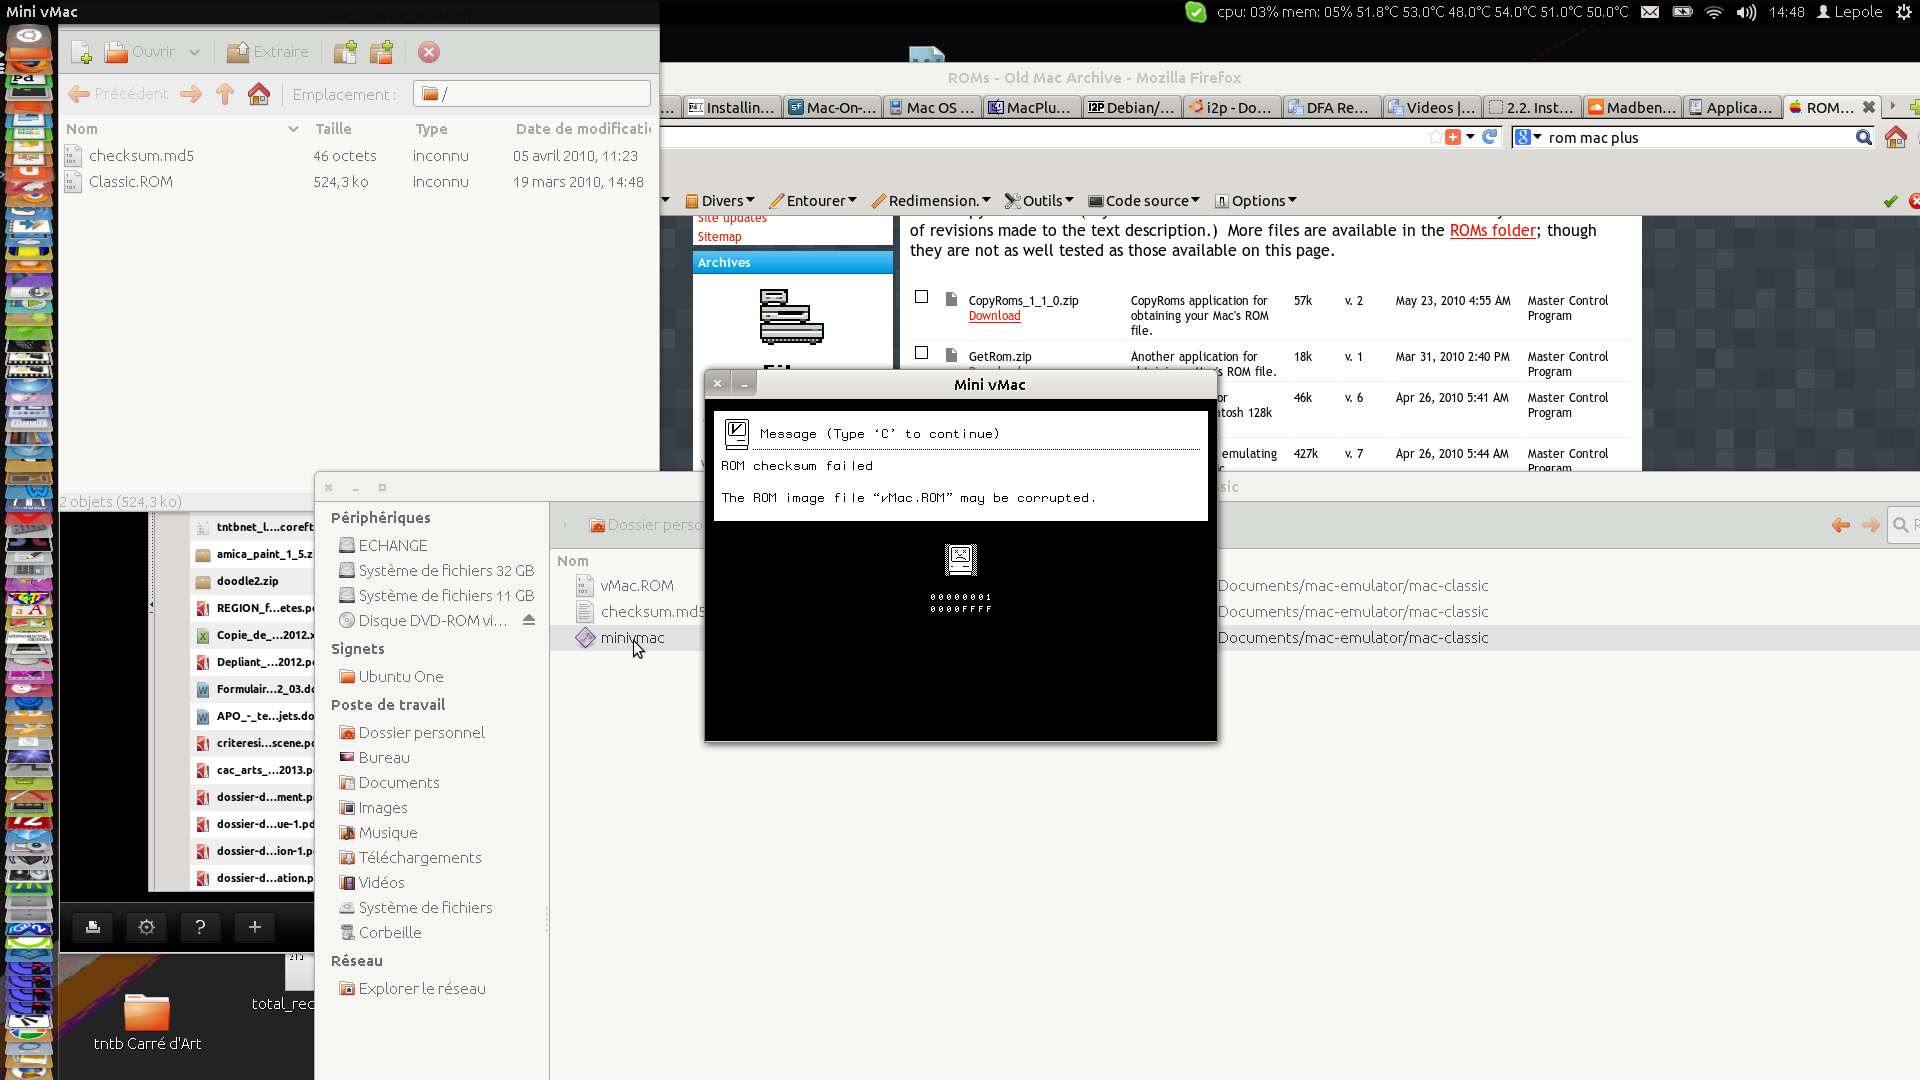This screenshot has width=1920, height=1080.
Task: Open the Outils developer dropdown
Action: (1040, 201)
